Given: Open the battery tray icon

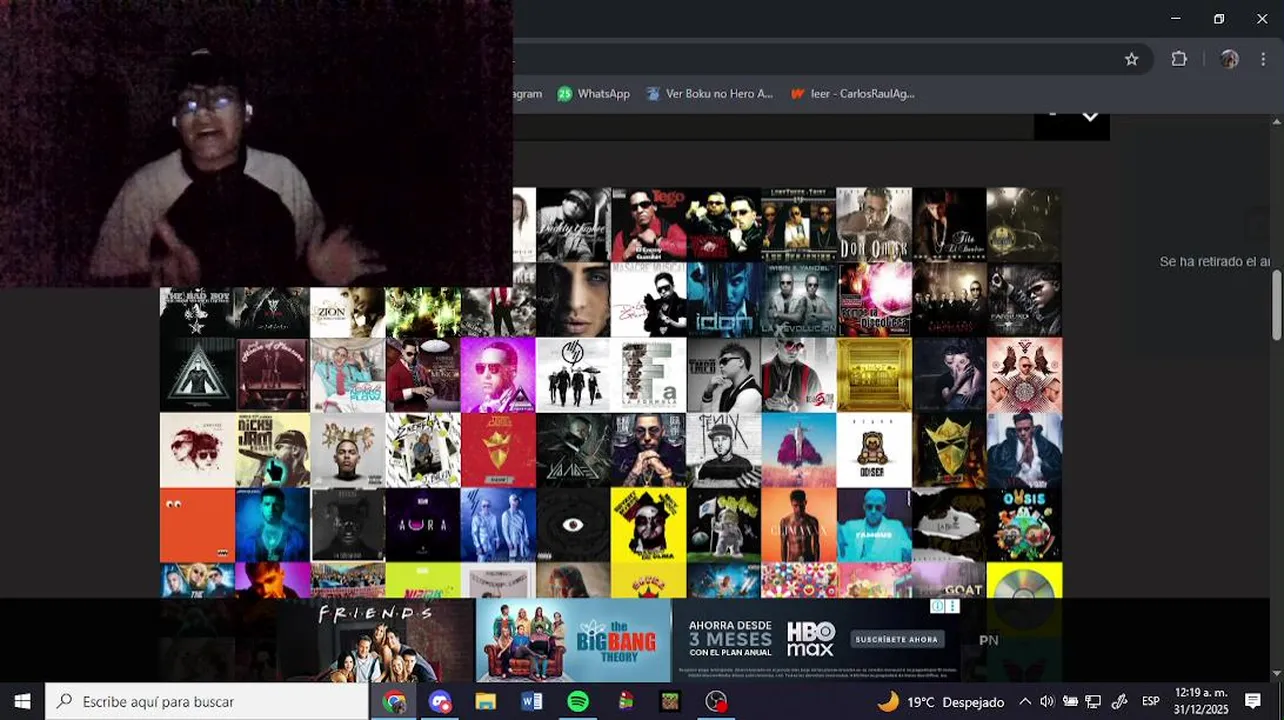Looking at the screenshot, I should click(x=1070, y=702).
